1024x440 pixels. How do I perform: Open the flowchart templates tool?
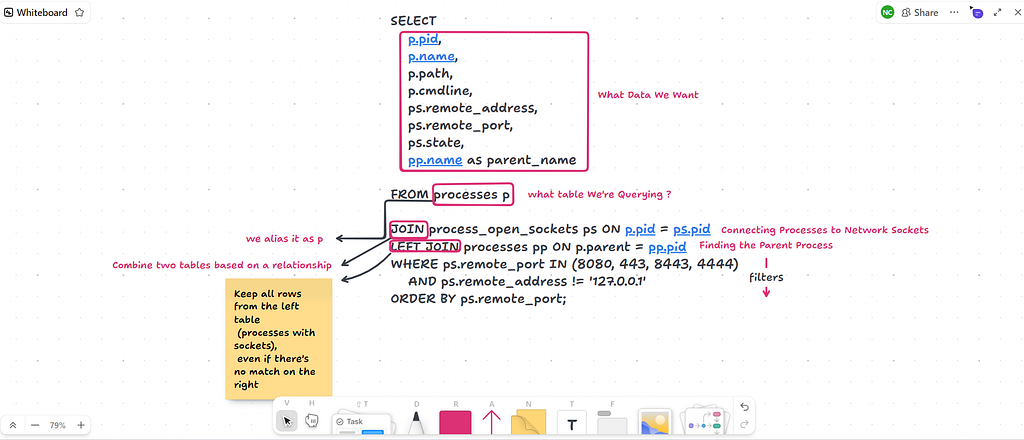coord(704,422)
